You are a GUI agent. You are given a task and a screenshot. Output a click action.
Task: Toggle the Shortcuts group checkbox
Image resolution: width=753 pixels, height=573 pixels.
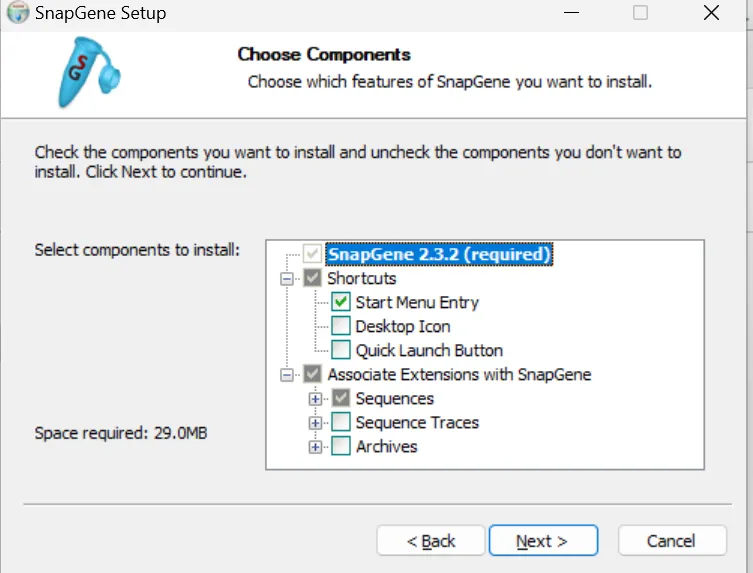pyautogui.click(x=313, y=278)
